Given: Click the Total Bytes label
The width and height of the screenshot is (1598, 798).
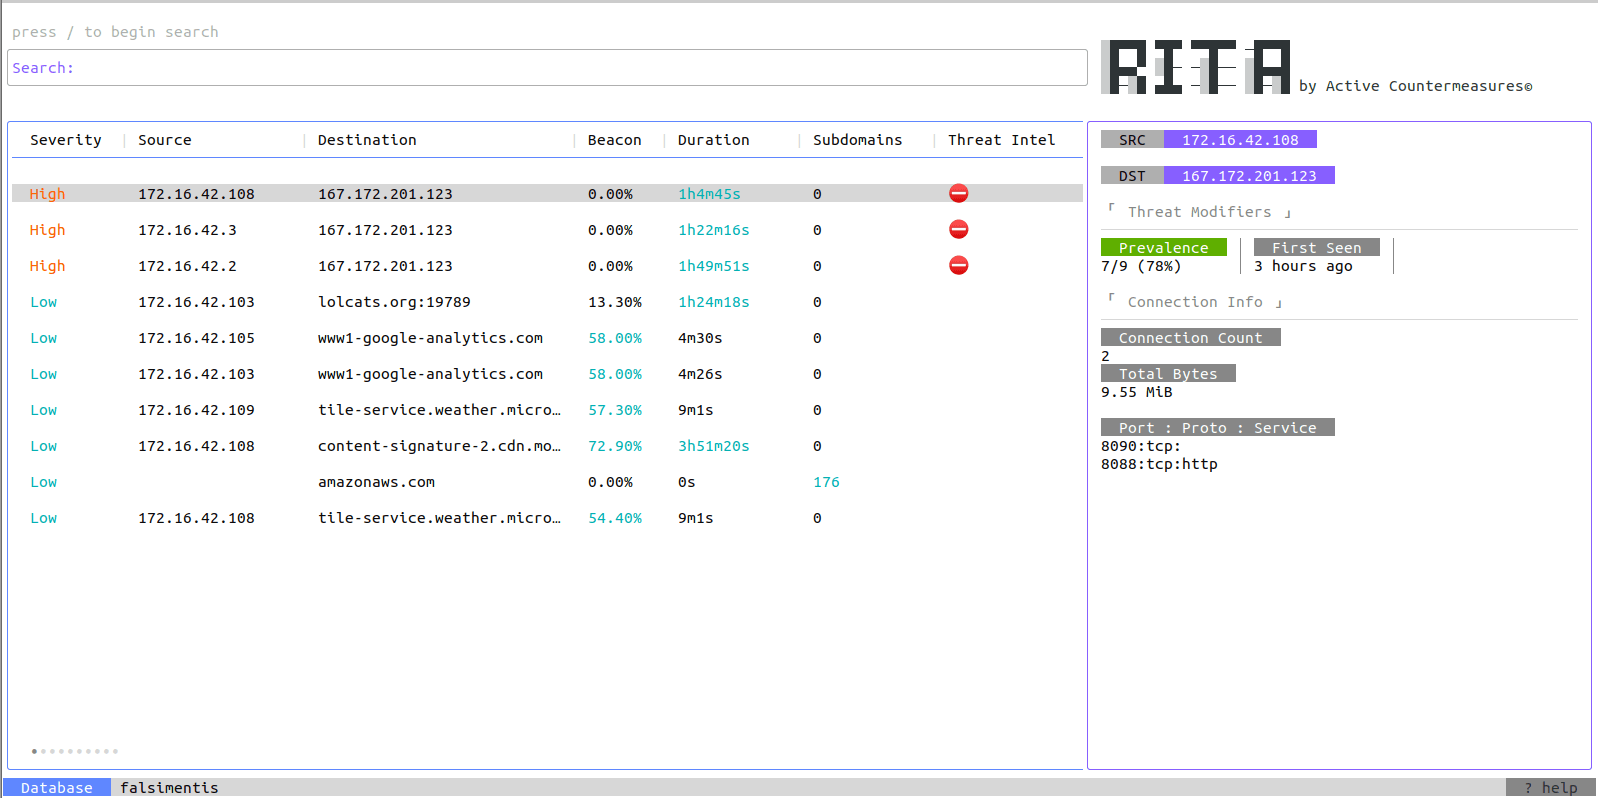Looking at the screenshot, I should [x=1168, y=374].
